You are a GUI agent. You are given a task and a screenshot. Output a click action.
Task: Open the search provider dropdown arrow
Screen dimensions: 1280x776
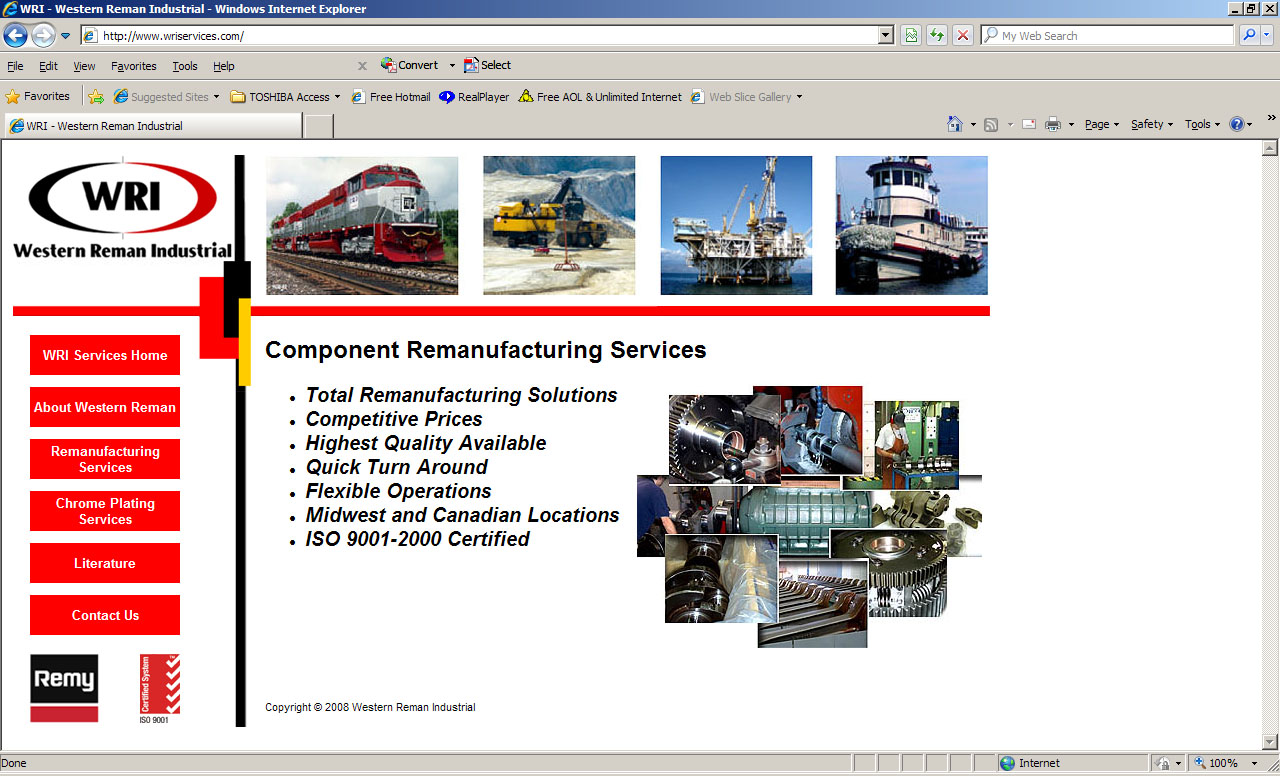pos(1267,36)
